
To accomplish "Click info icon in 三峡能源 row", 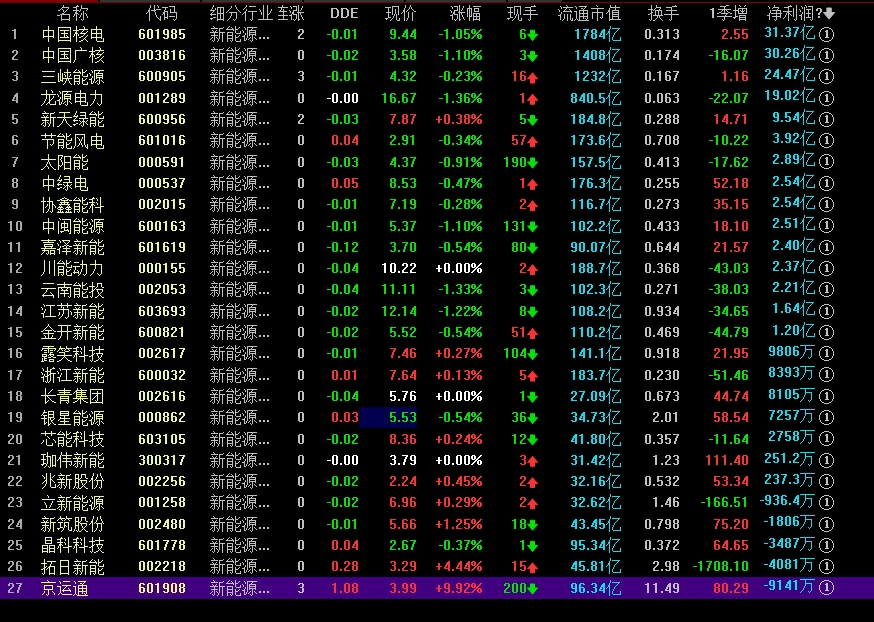I will (827, 77).
